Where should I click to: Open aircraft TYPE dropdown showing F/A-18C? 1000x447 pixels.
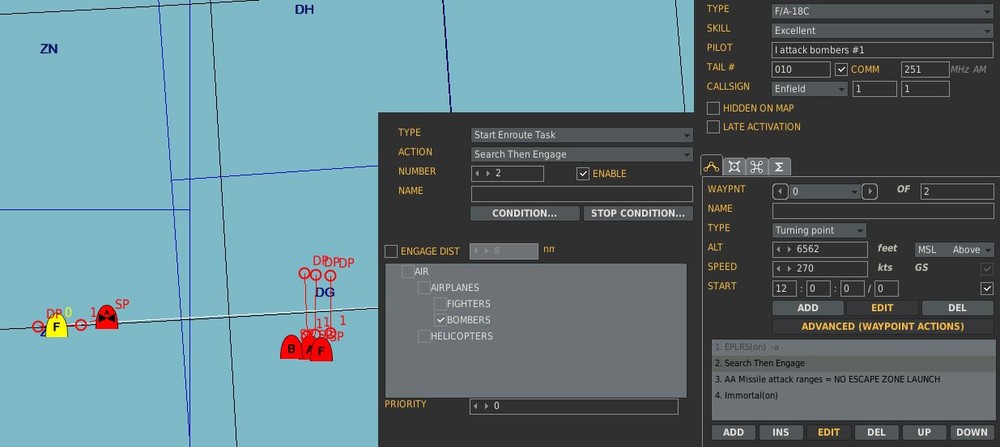(882, 11)
